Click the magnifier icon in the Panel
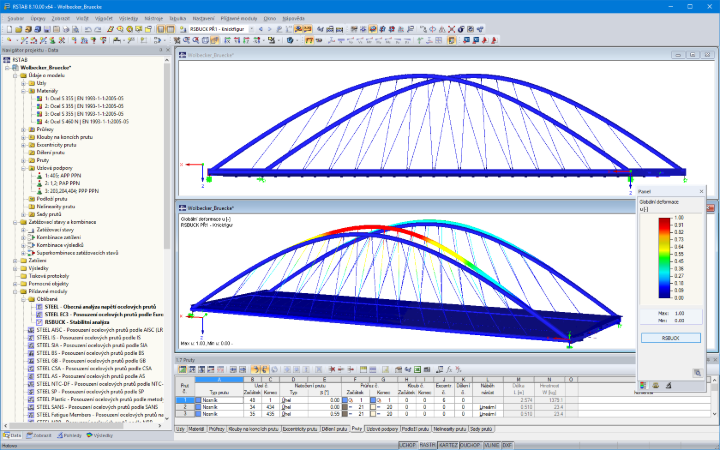Viewport: 720px width, 450px height. (697, 373)
